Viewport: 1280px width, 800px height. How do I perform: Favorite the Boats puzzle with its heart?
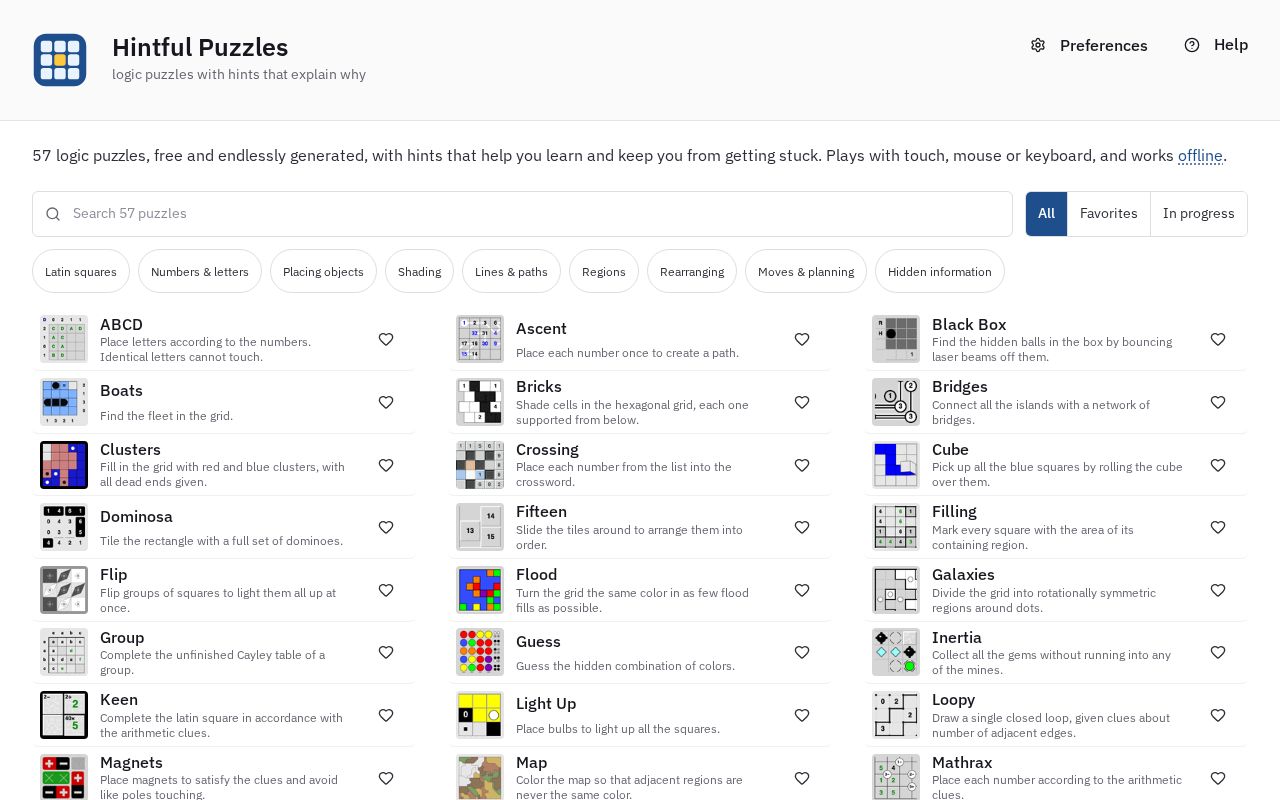tap(386, 402)
